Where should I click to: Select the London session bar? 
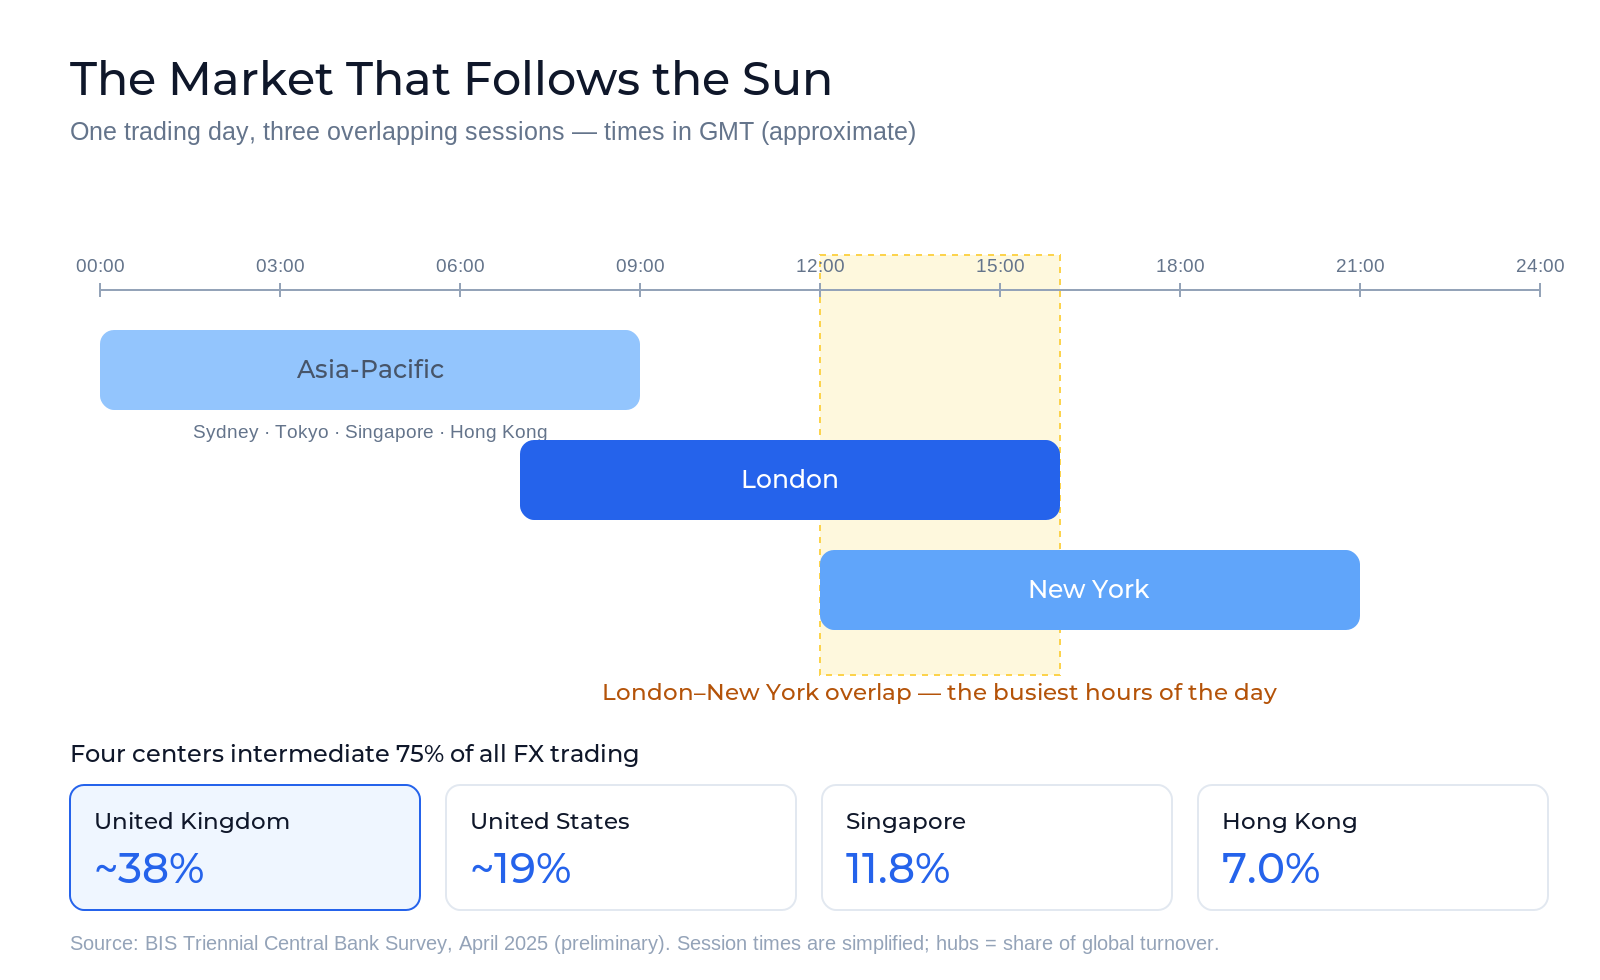790,480
